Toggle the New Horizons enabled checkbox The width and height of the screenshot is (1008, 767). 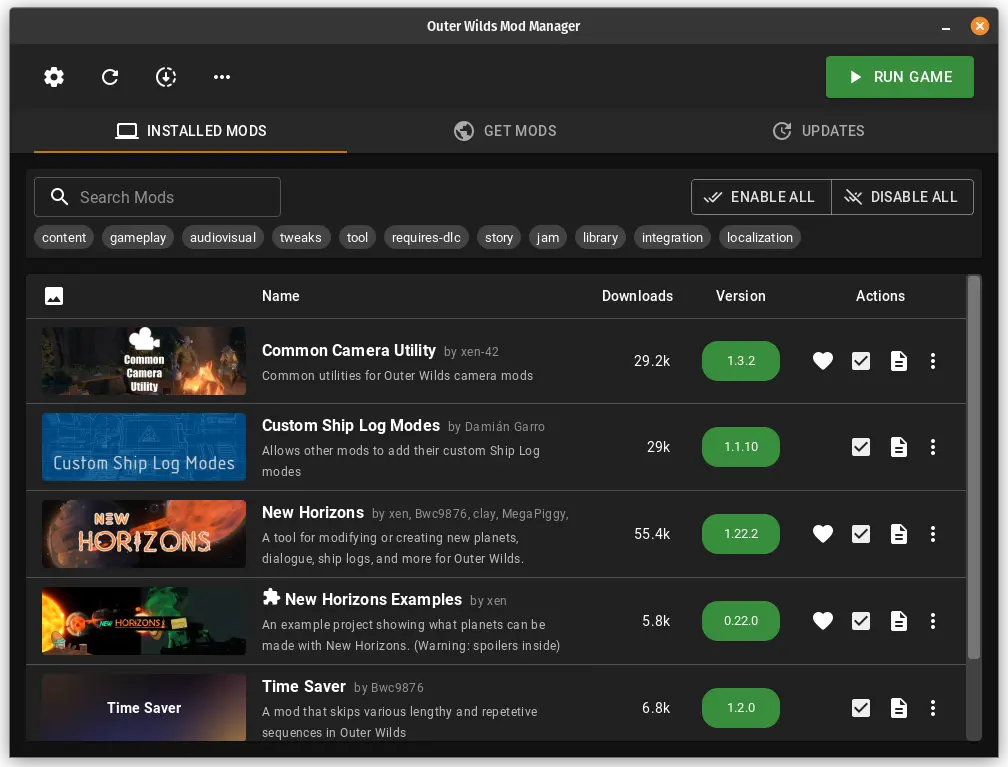click(861, 534)
